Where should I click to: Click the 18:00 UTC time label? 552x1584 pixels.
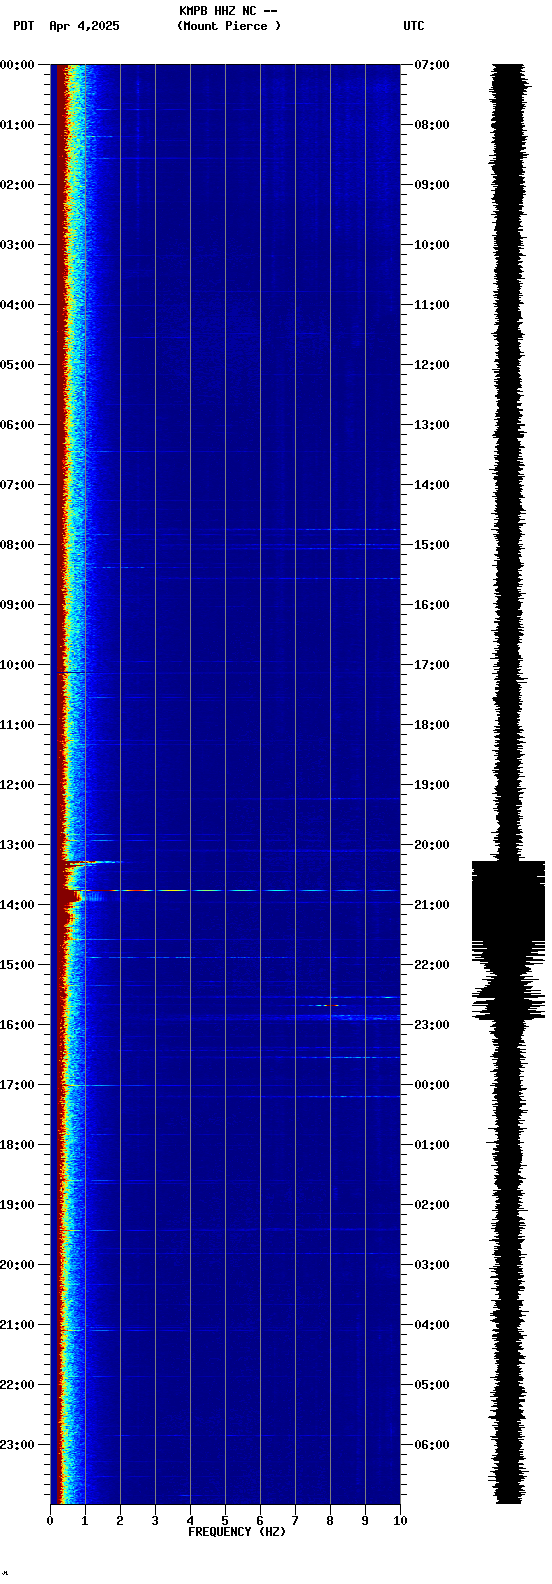tap(432, 725)
